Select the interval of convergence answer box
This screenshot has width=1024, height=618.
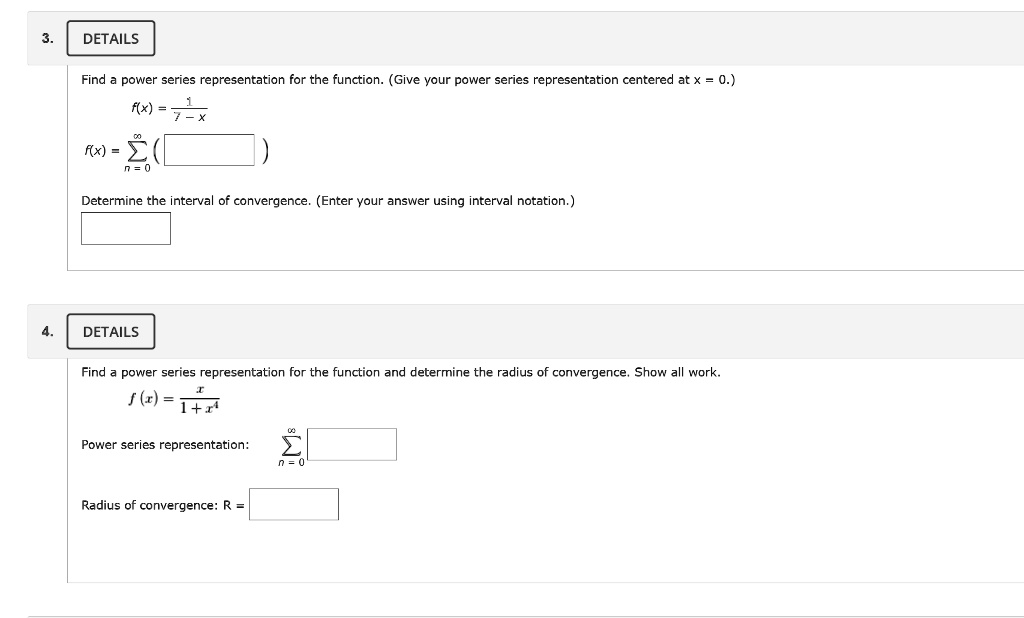click(125, 228)
